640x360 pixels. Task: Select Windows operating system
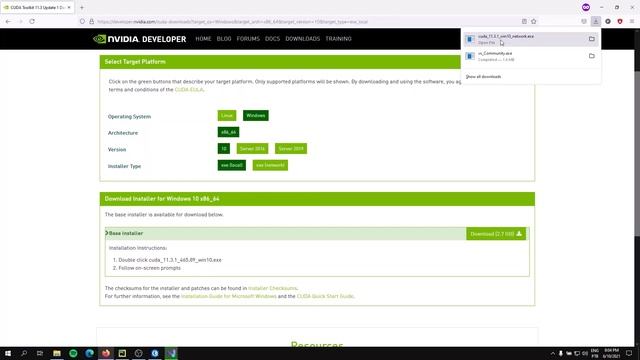tap(256, 116)
